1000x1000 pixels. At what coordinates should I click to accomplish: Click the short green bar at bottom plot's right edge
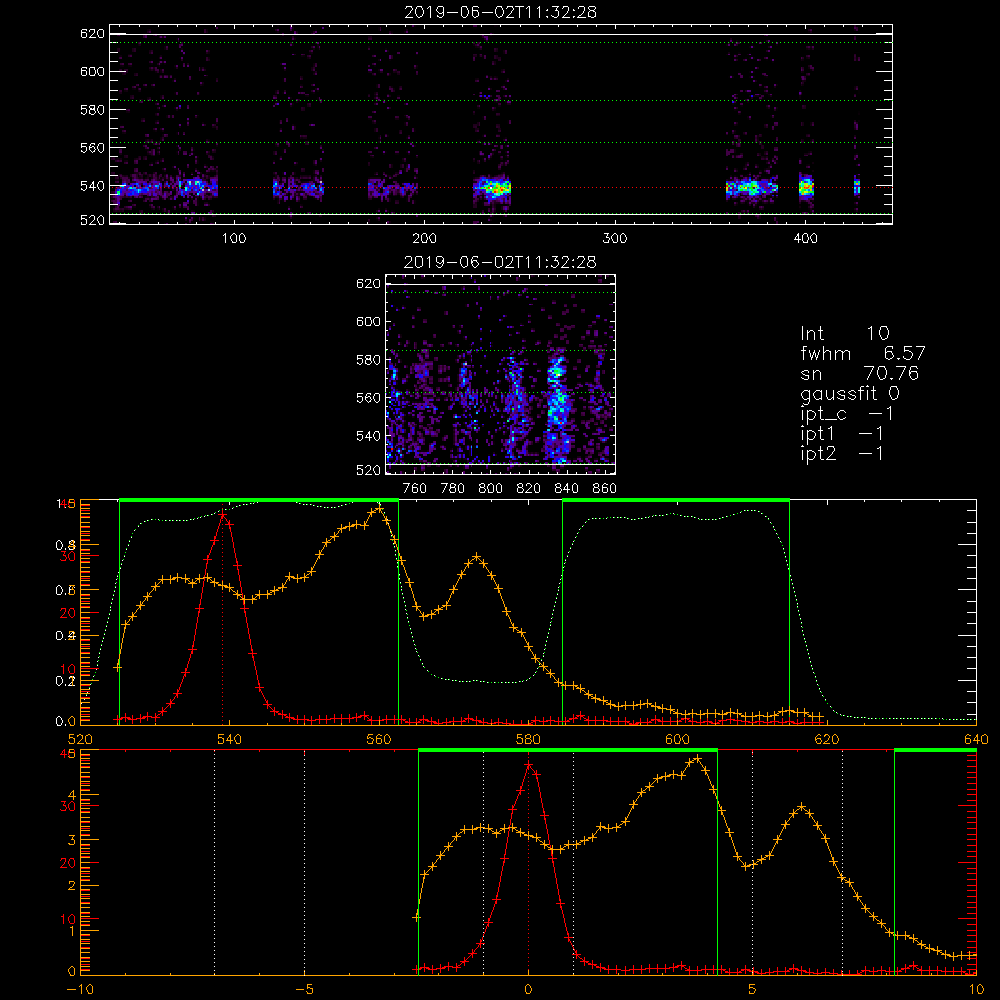click(x=936, y=750)
